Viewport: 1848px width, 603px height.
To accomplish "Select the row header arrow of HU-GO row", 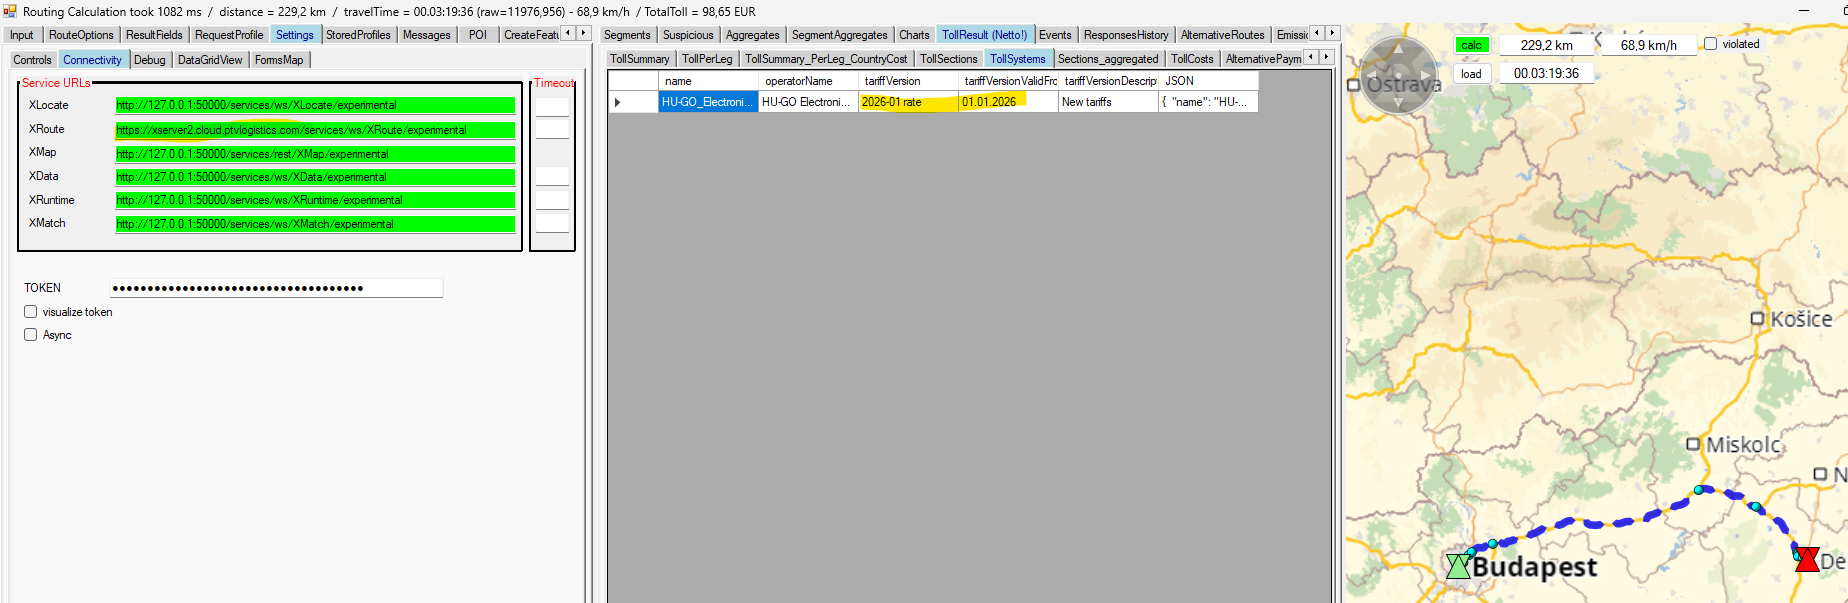I will tap(618, 102).
